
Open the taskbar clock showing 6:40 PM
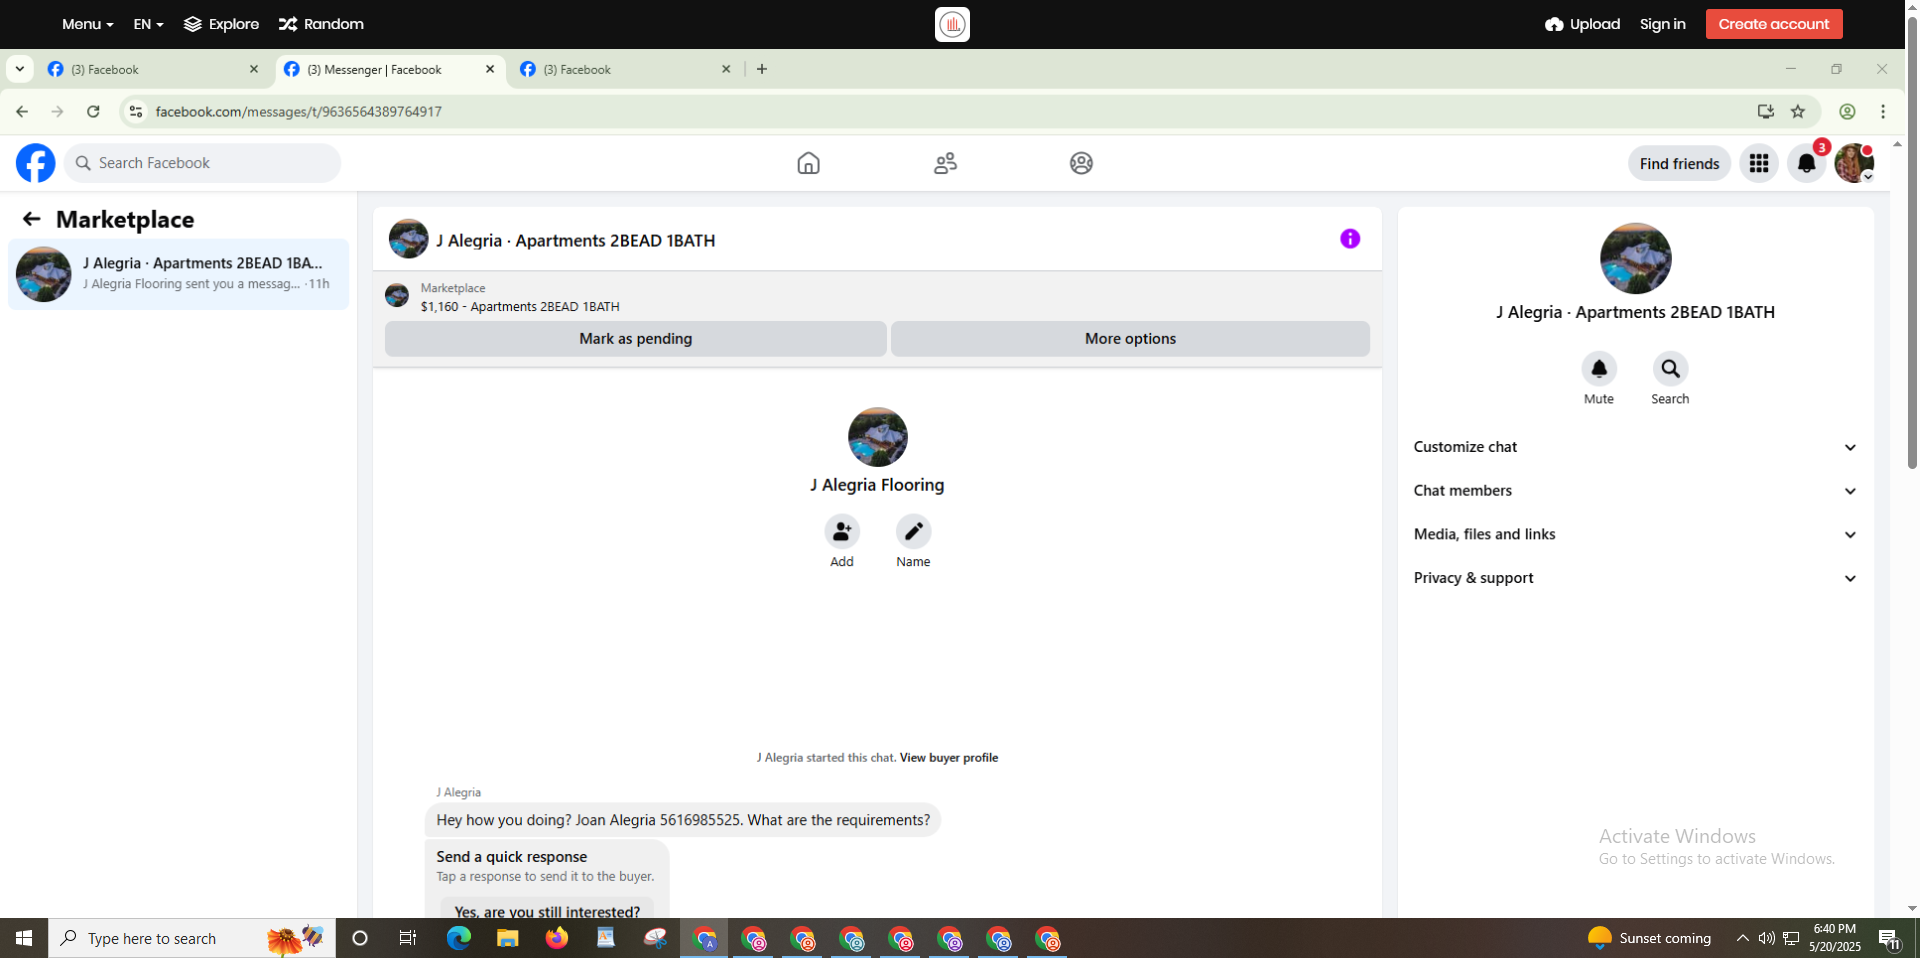[x=1834, y=938]
